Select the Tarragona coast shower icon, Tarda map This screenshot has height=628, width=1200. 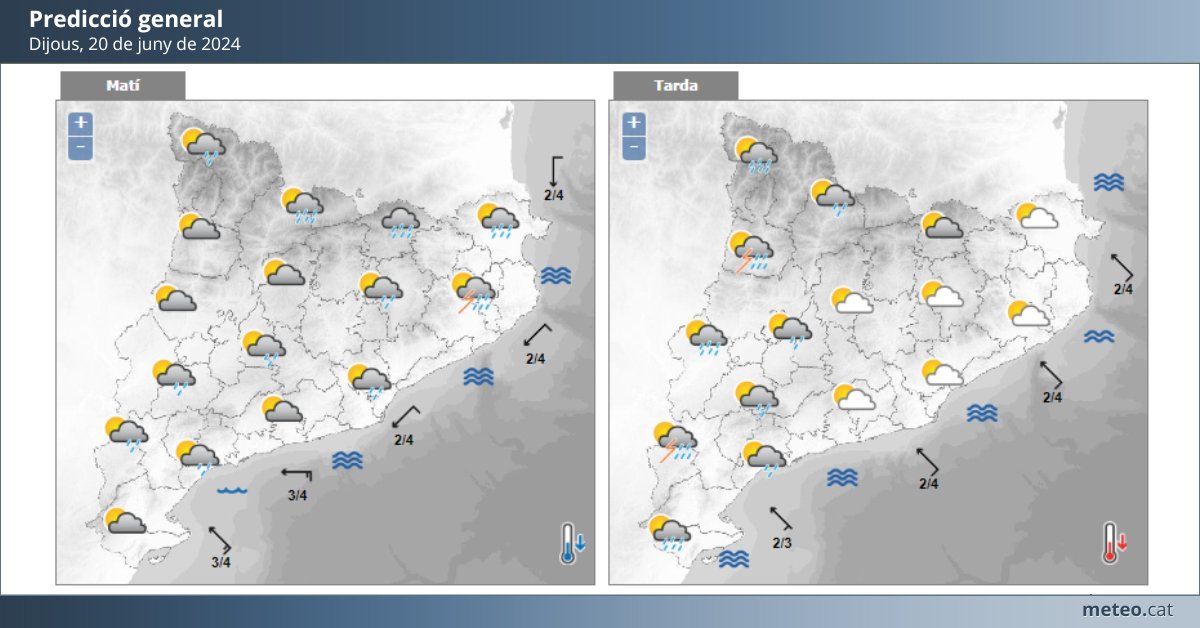coord(764,459)
